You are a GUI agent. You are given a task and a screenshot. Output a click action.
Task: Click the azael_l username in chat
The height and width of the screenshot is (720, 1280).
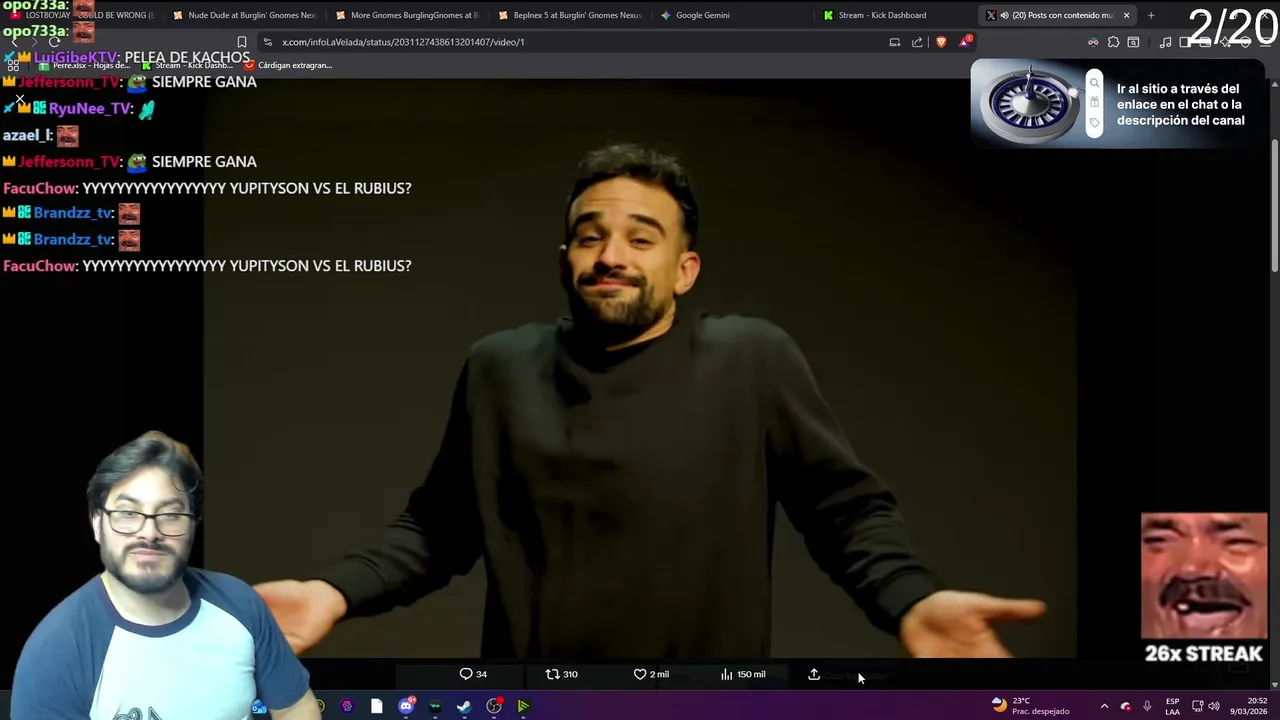click(x=27, y=135)
